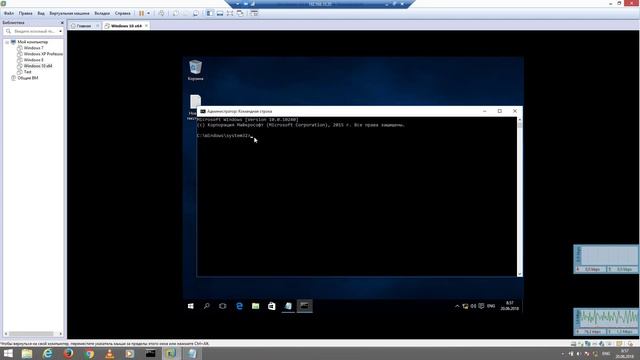Viewport: 640px width, 360px height.
Task: Close the Главная tab
Action: click(x=98, y=26)
